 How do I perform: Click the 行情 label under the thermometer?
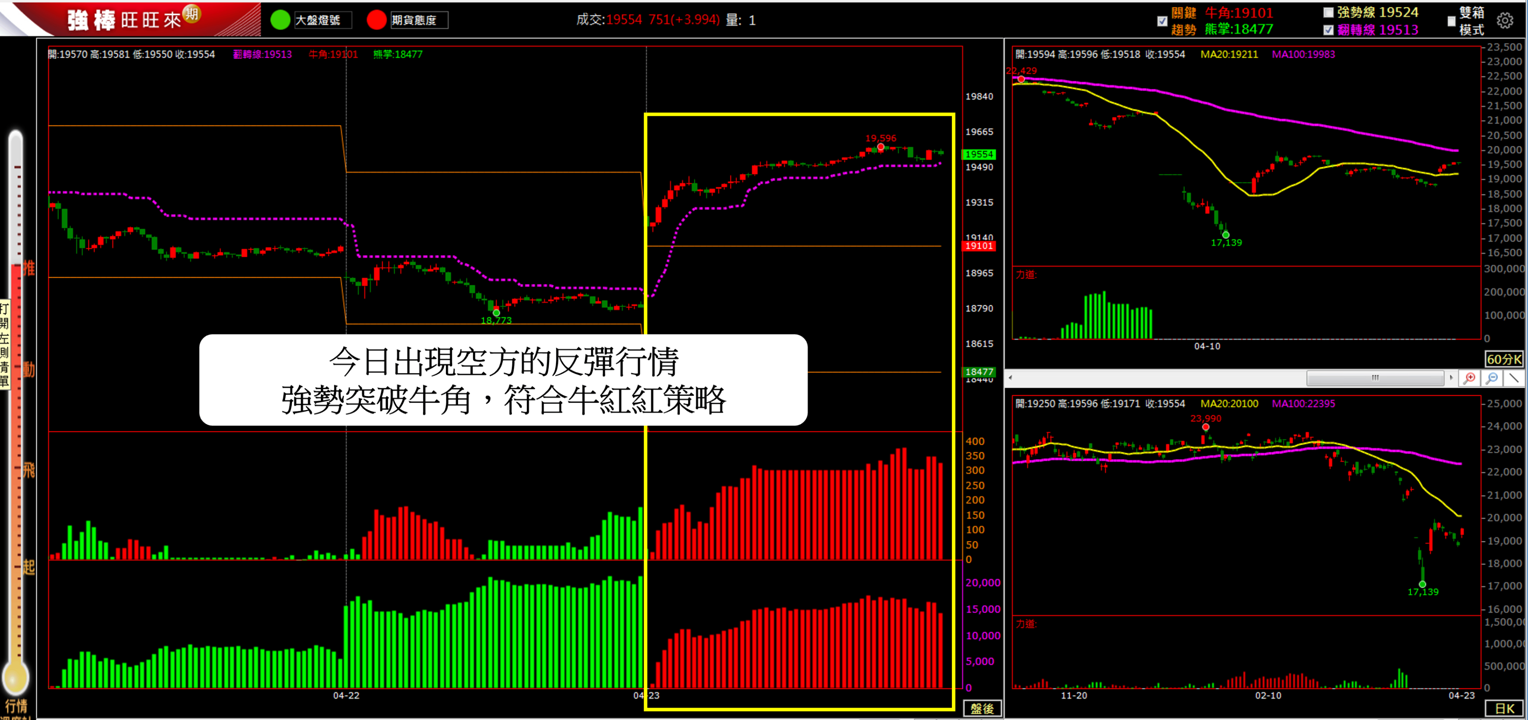pos(15,706)
